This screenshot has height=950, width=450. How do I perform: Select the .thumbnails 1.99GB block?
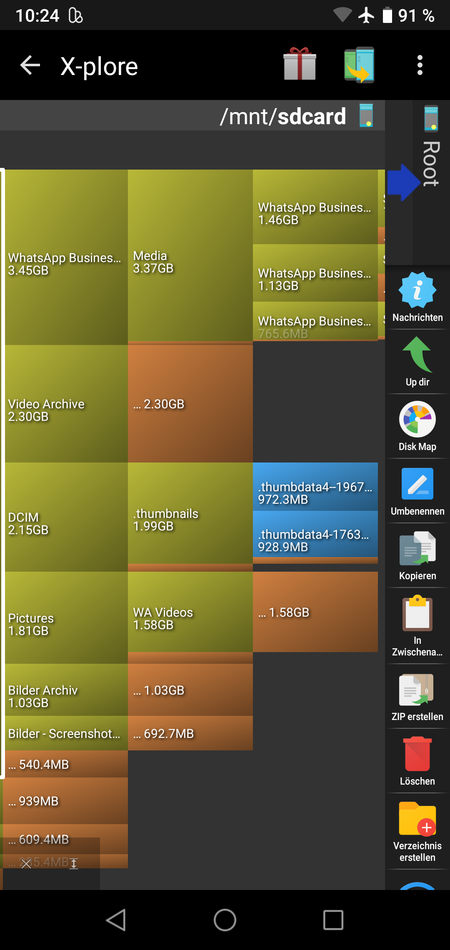coord(190,513)
